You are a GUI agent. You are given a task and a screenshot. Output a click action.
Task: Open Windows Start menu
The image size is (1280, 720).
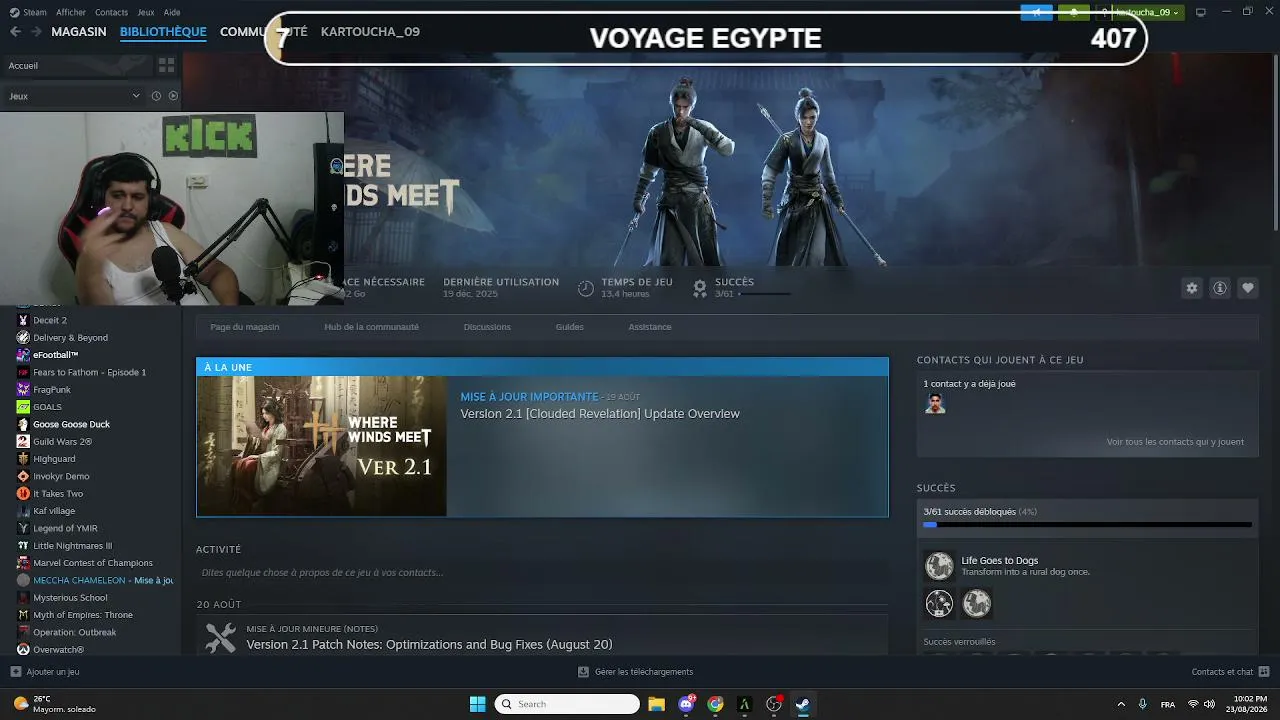477,704
